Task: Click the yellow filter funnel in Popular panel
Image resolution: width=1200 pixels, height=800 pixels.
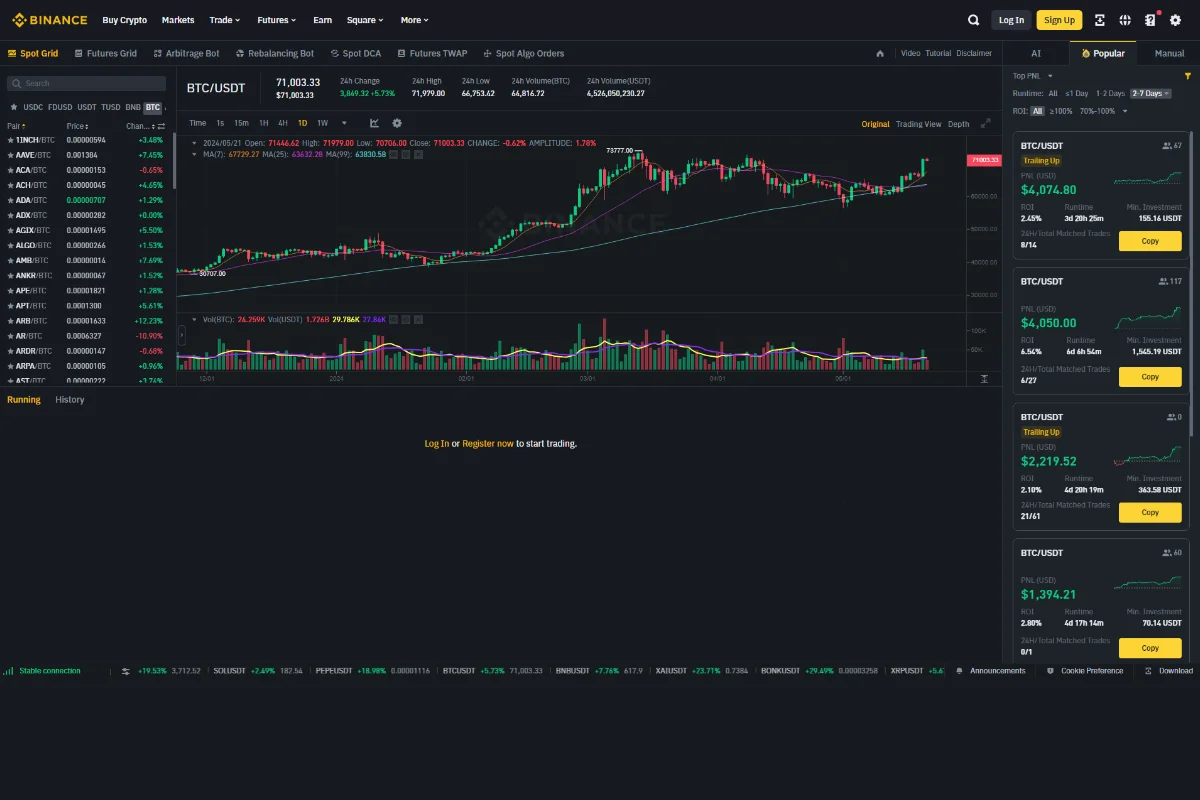Action: [x=1188, y=75]
